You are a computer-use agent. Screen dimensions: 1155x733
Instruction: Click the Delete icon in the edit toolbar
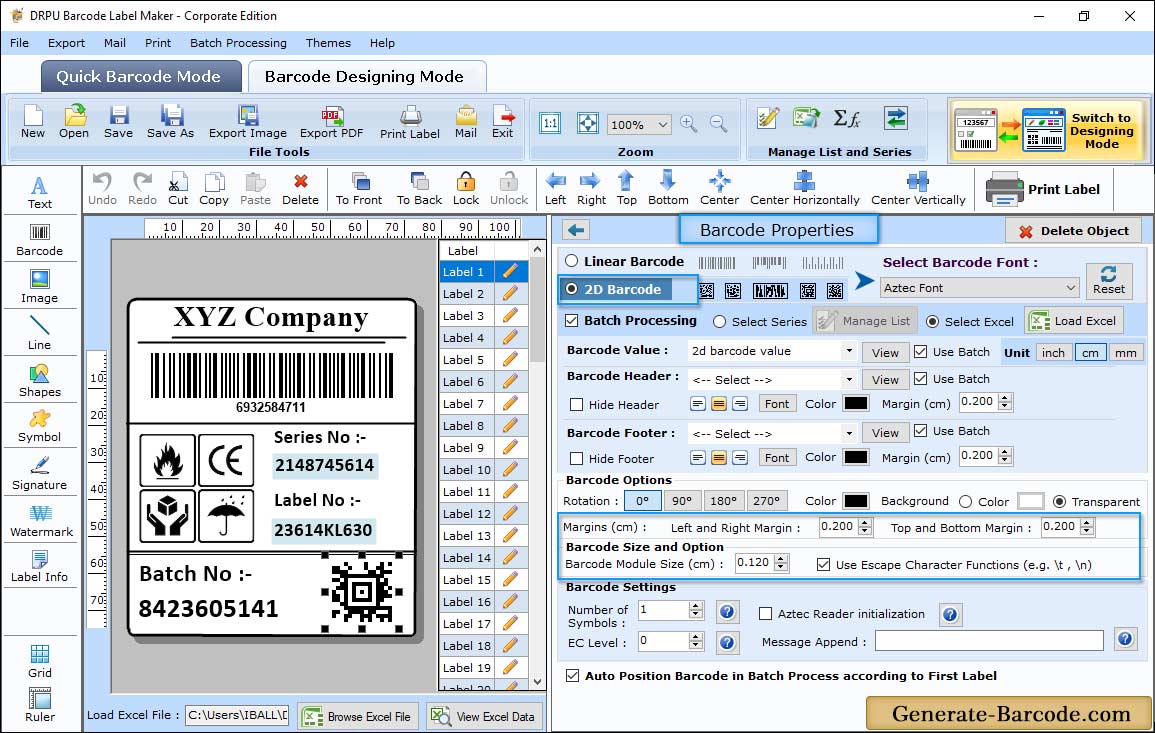[x=301, y=189]
